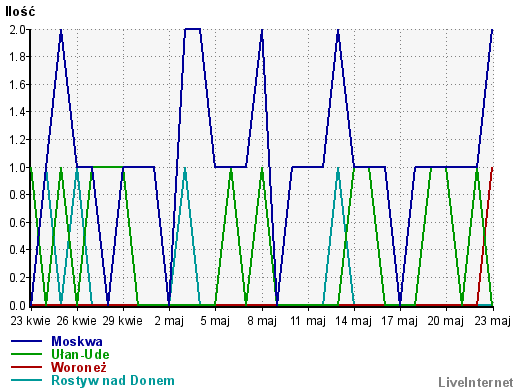
Task: Select the 14 maj date label
Action: tap(353, 321)
